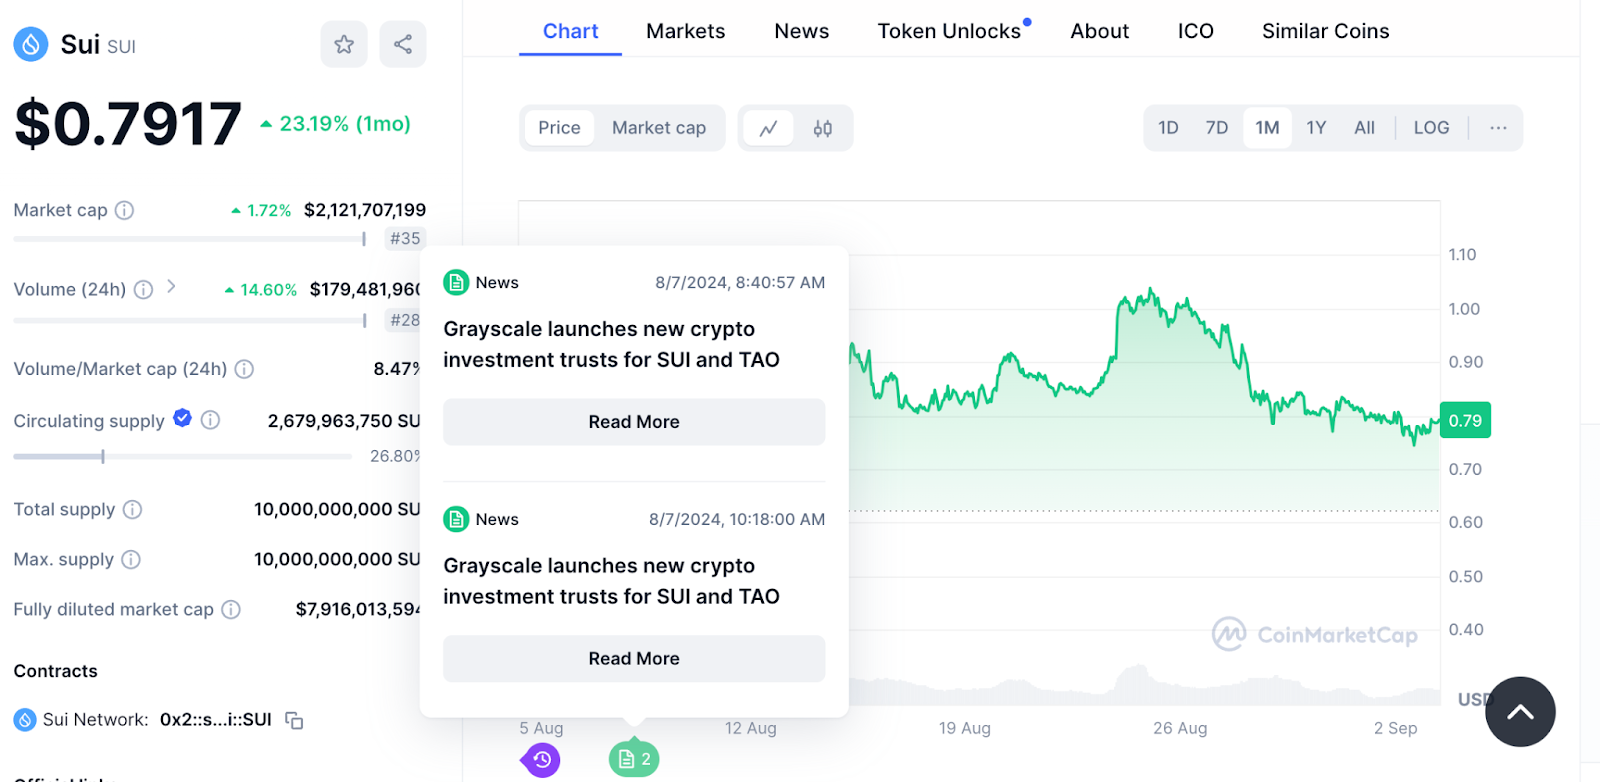
Task: Toggle chart to Price
Action: 559,128
